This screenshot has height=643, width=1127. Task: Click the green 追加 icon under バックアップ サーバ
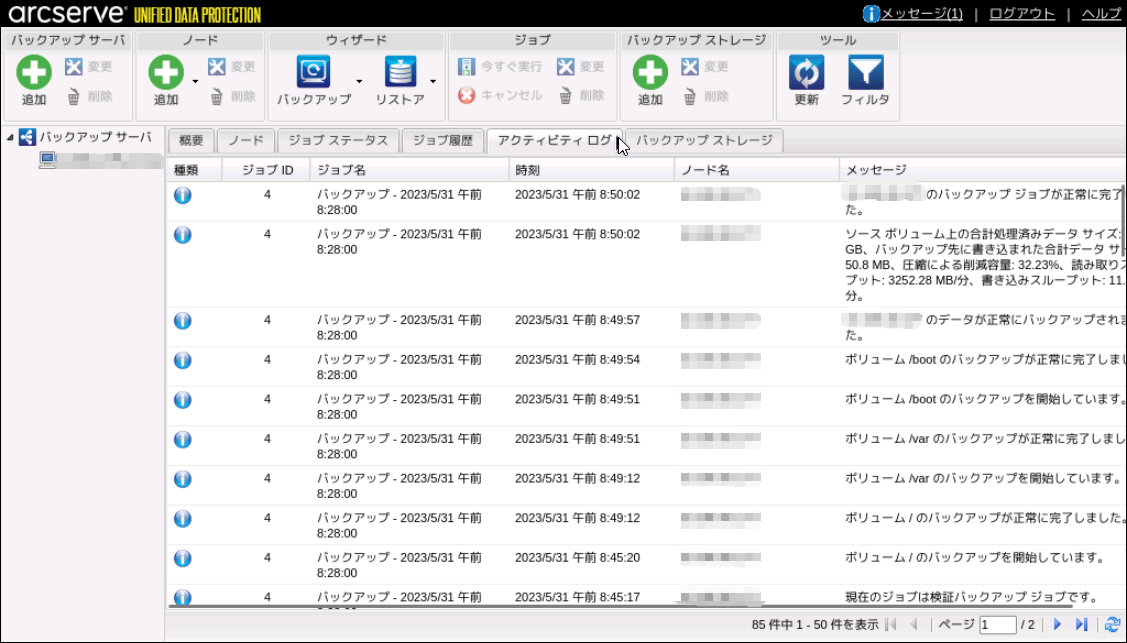coord(34,73)
